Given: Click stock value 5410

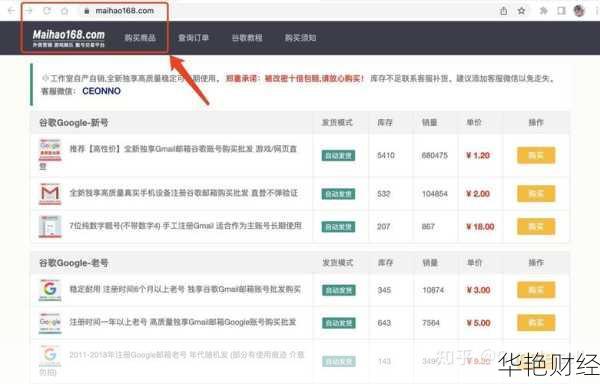Looking at the screenshot, I should pos(386,156).
